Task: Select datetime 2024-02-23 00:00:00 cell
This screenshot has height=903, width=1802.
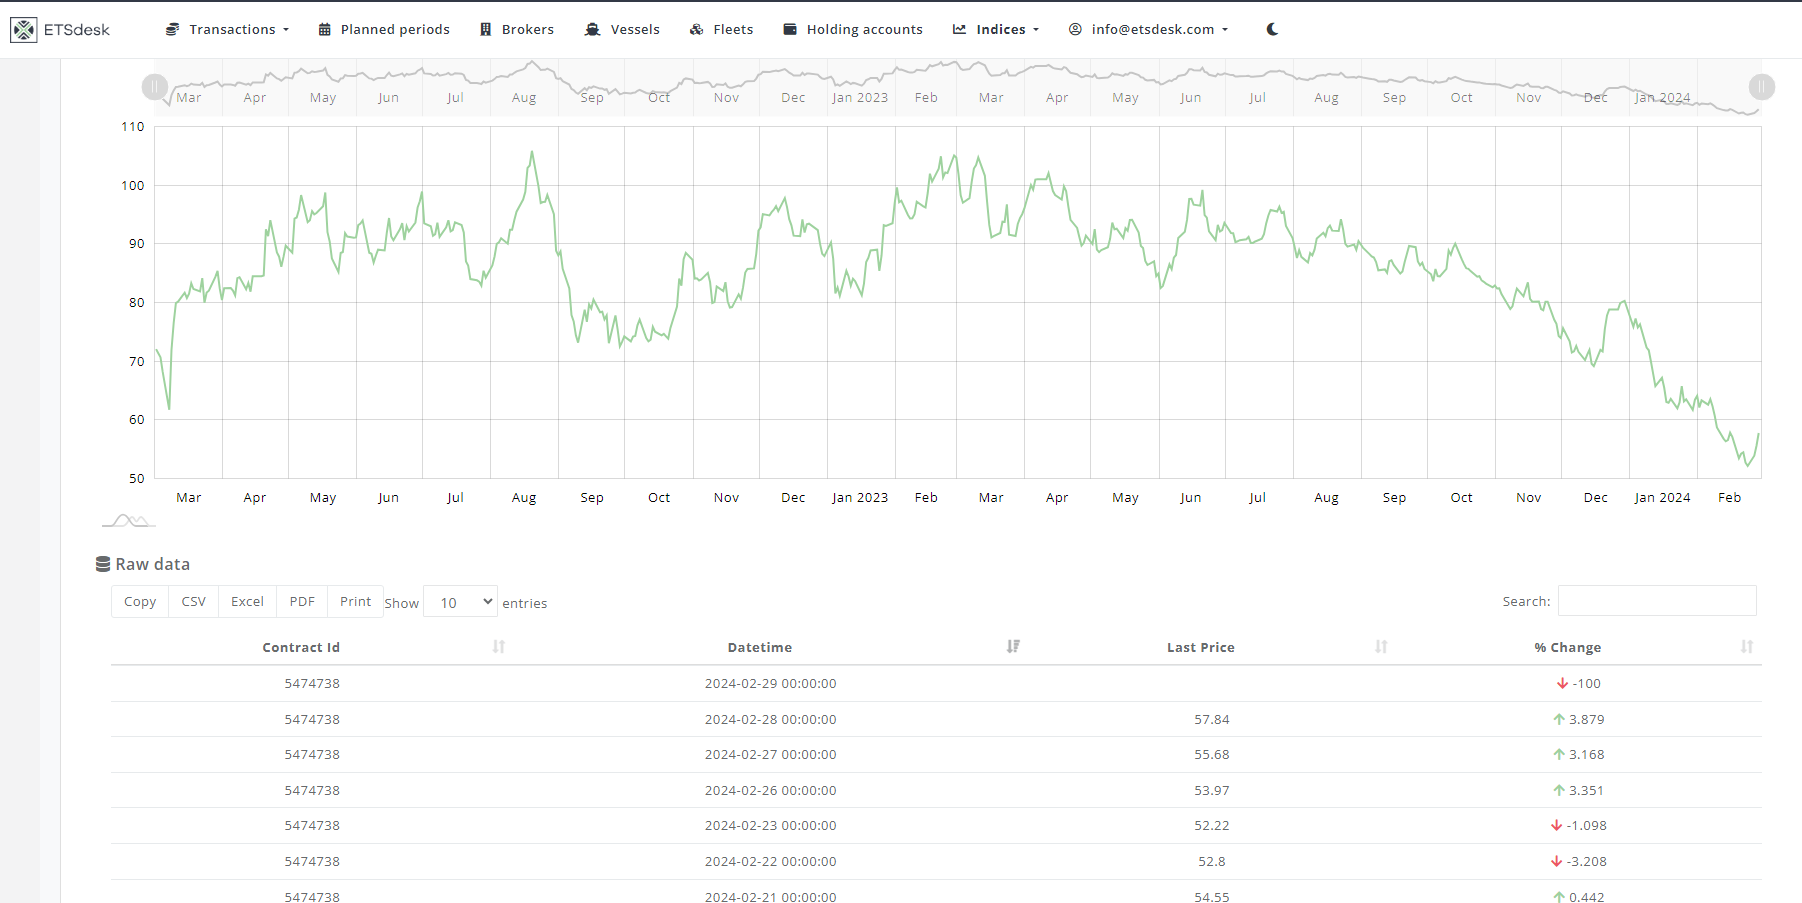Action: coord(770,825)
